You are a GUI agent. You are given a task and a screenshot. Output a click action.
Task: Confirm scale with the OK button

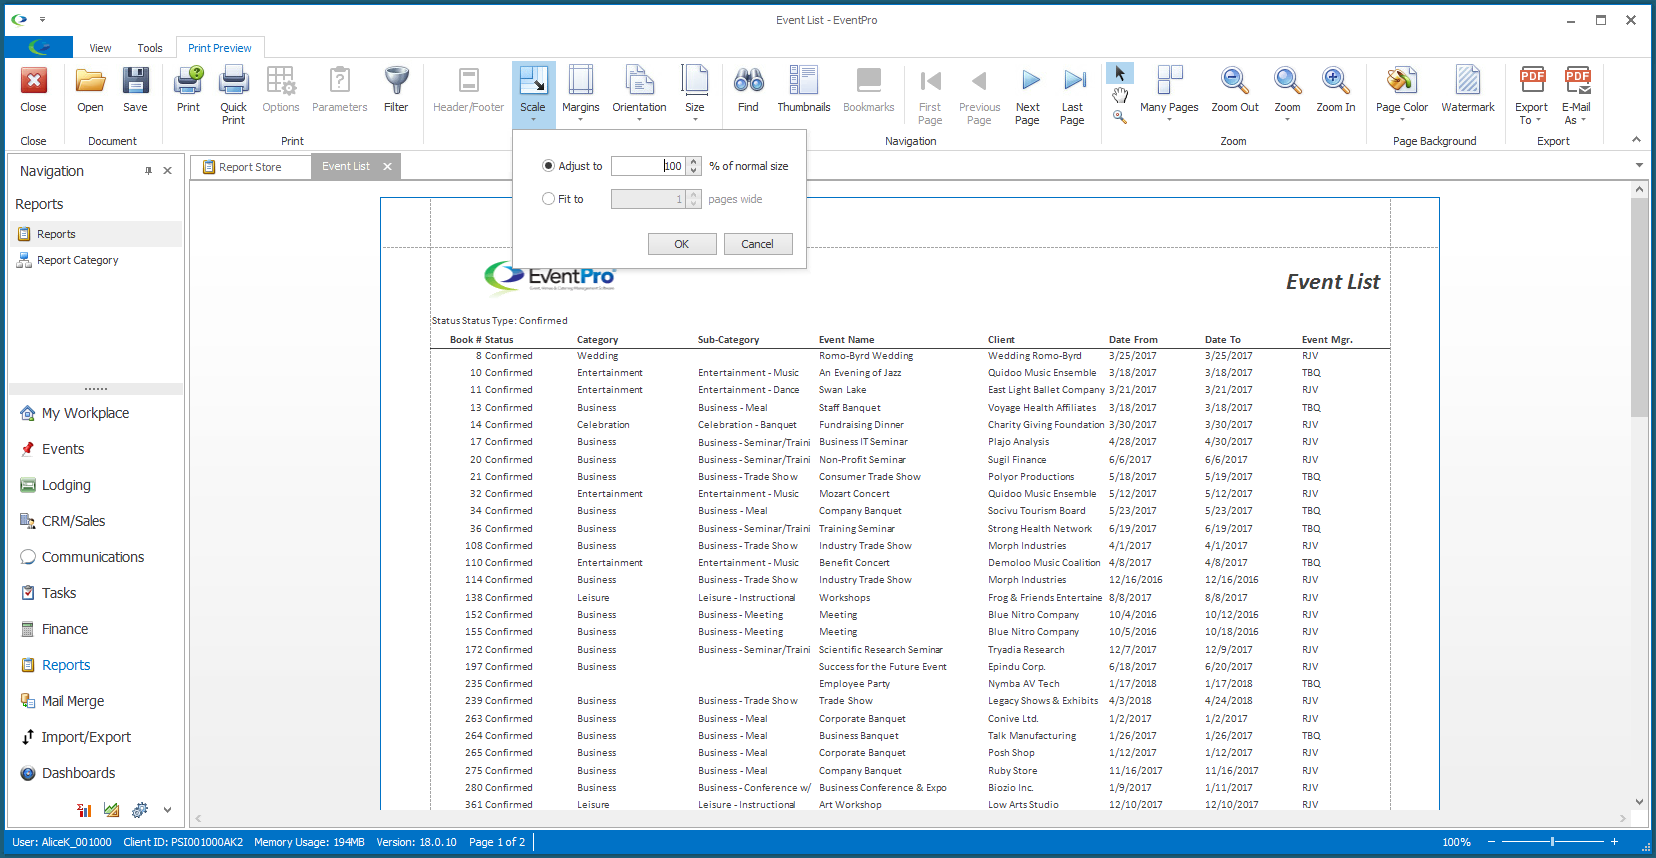[x=681, y=244]
